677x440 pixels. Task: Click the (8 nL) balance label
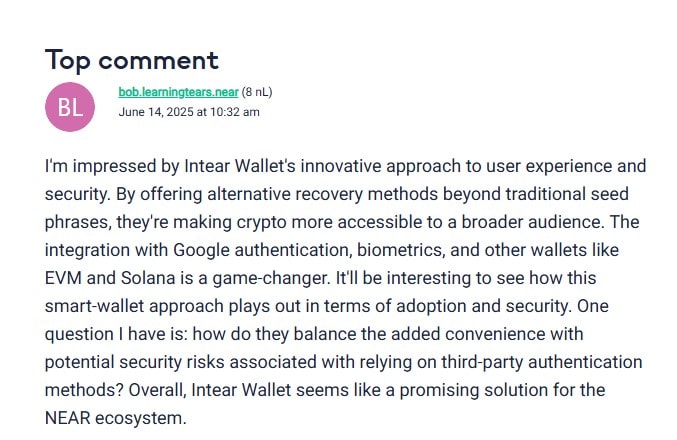pos(257,92)
